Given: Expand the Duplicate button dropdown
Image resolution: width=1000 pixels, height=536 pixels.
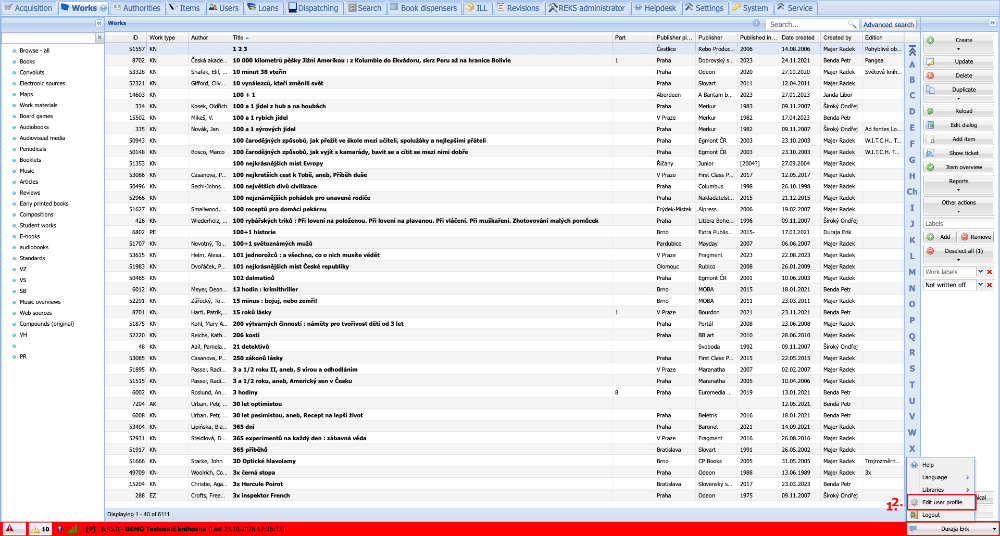Looking at the screenshot, I should [x=959, y=98].
